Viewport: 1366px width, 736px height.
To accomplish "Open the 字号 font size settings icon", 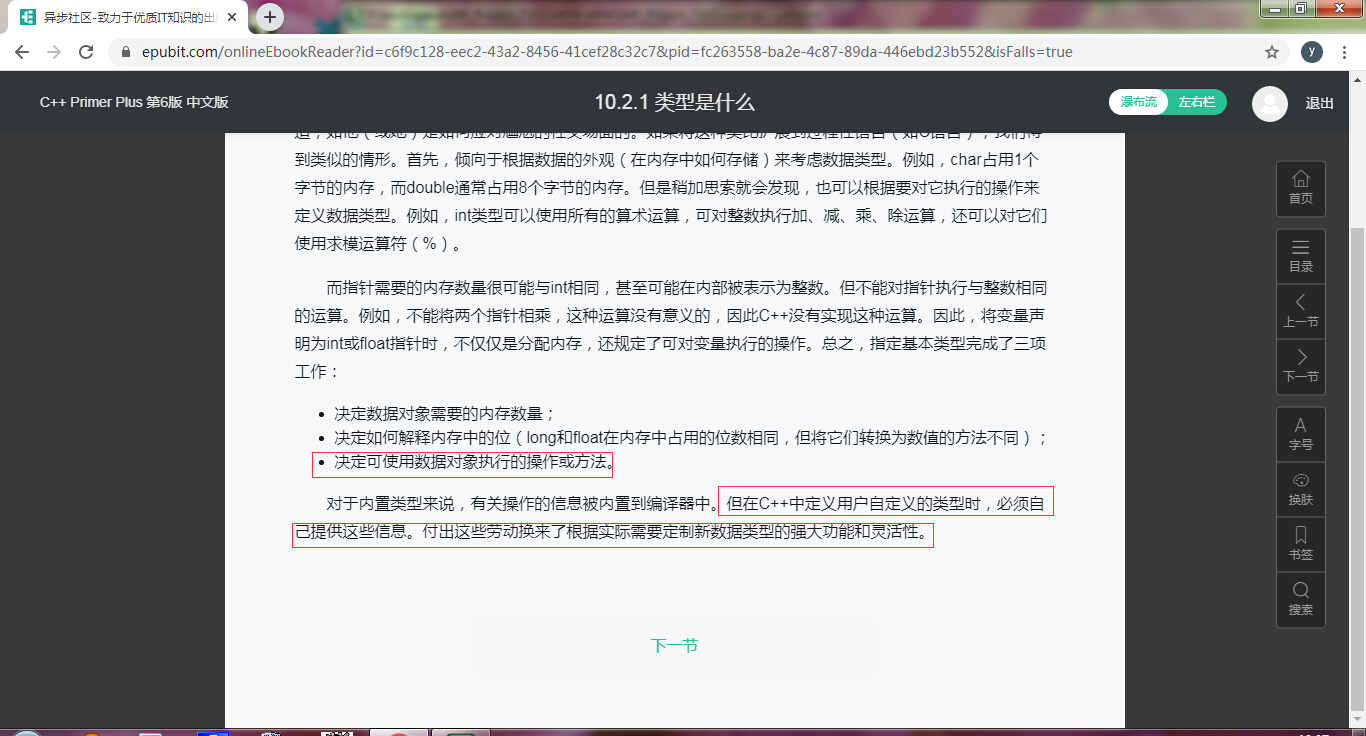I will point(1300,433).
